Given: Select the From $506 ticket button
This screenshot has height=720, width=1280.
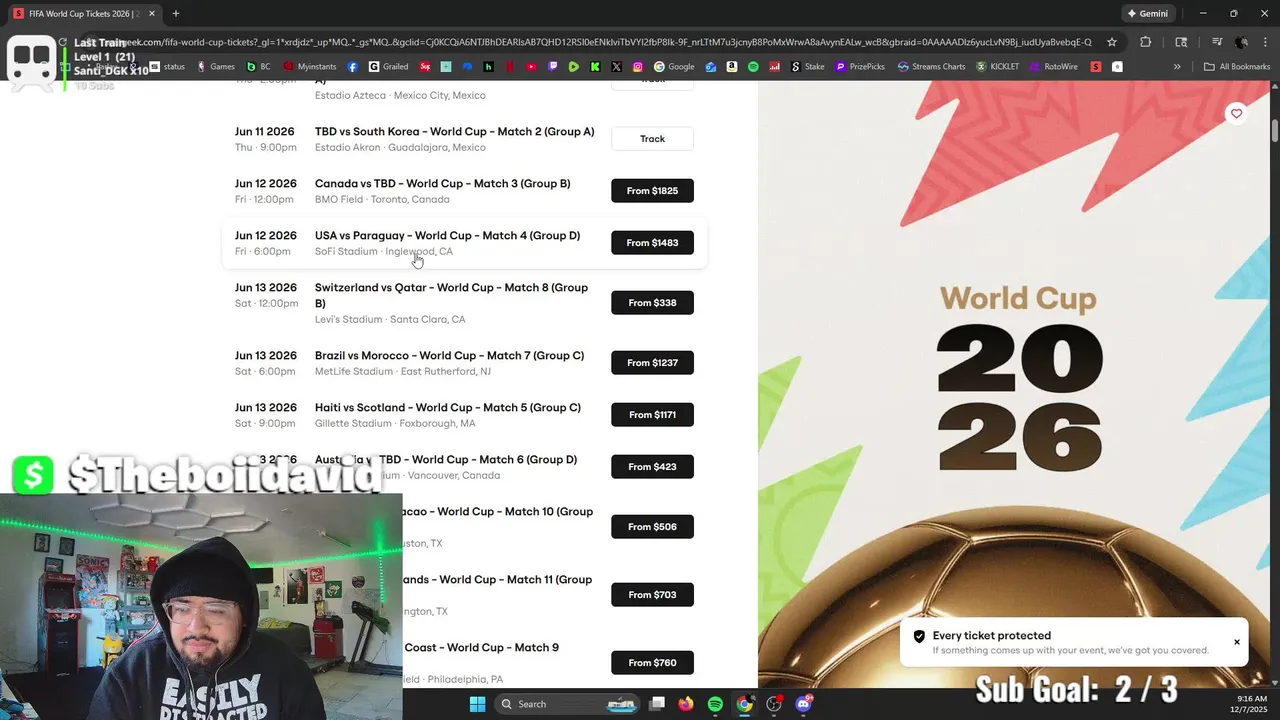Looking at the screenshot, I should [652, 527].
